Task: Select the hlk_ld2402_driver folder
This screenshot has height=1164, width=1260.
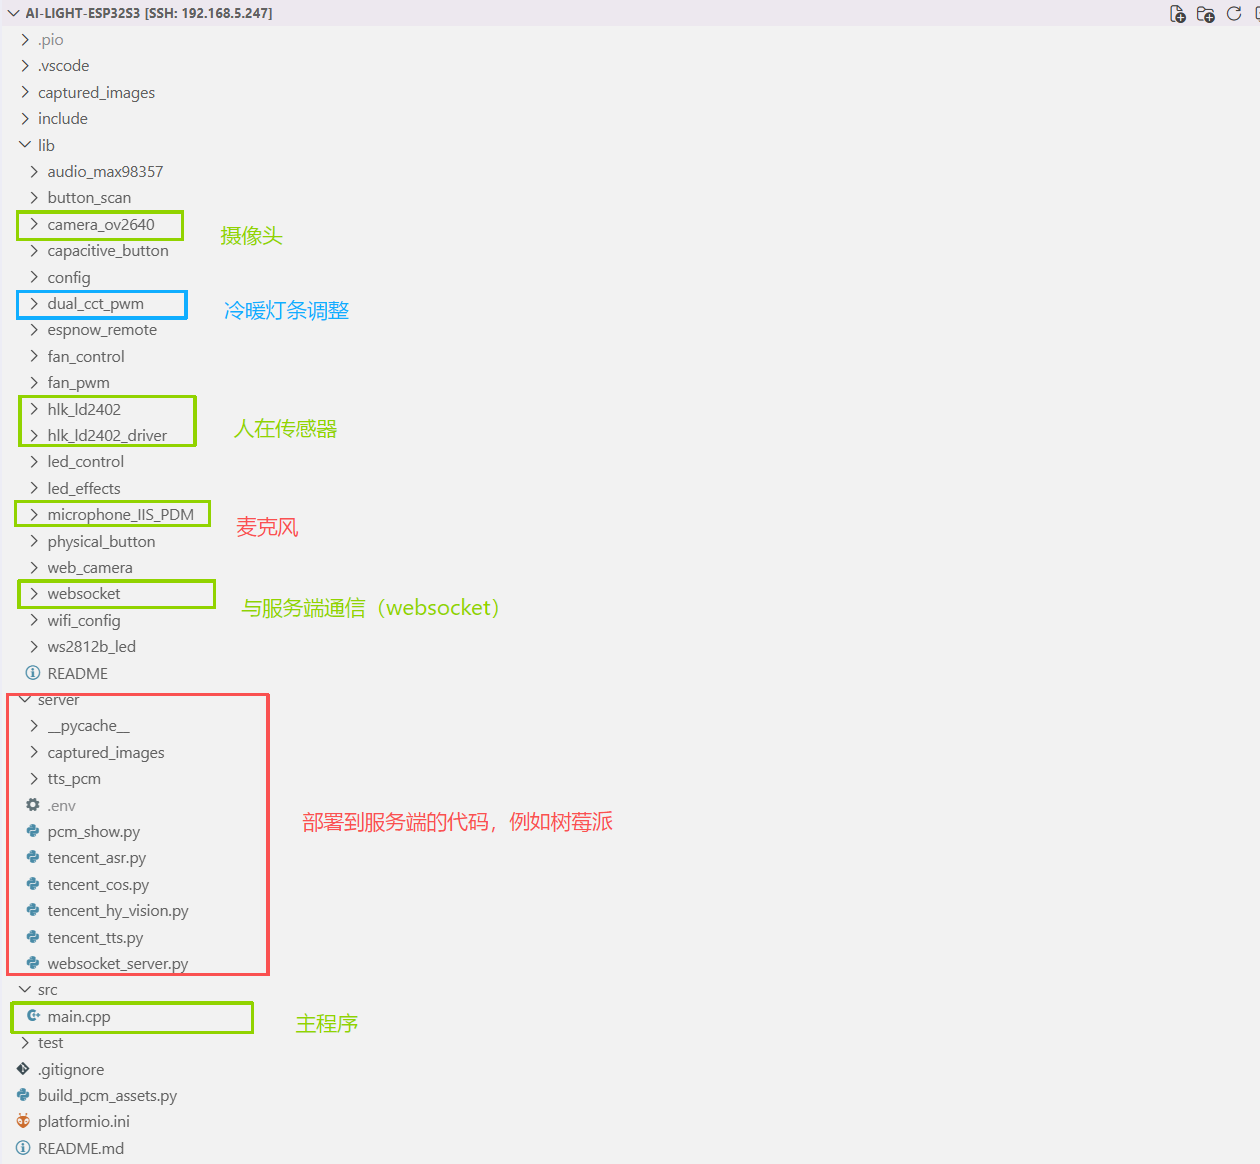Action: tap(107, 435)
